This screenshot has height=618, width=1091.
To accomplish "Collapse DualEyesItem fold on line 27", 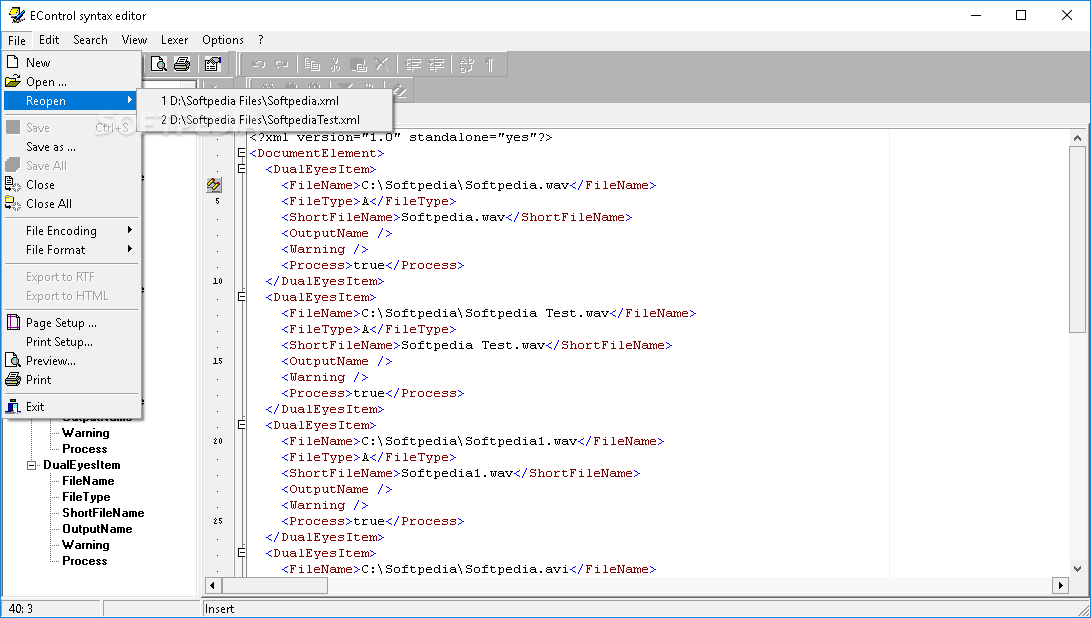I will (x=241, y=553).
